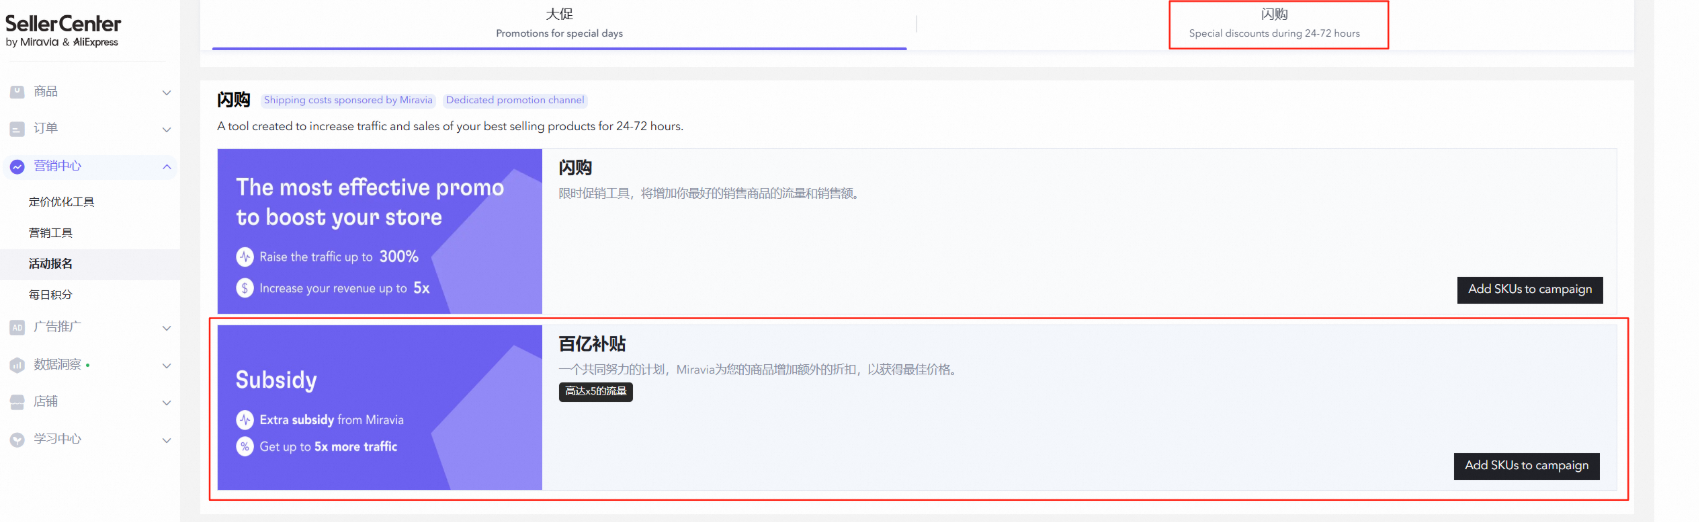Open 定价优化工具 submenu item
The height and width of the screenshot is (522, 1699).
pos(62,202)
